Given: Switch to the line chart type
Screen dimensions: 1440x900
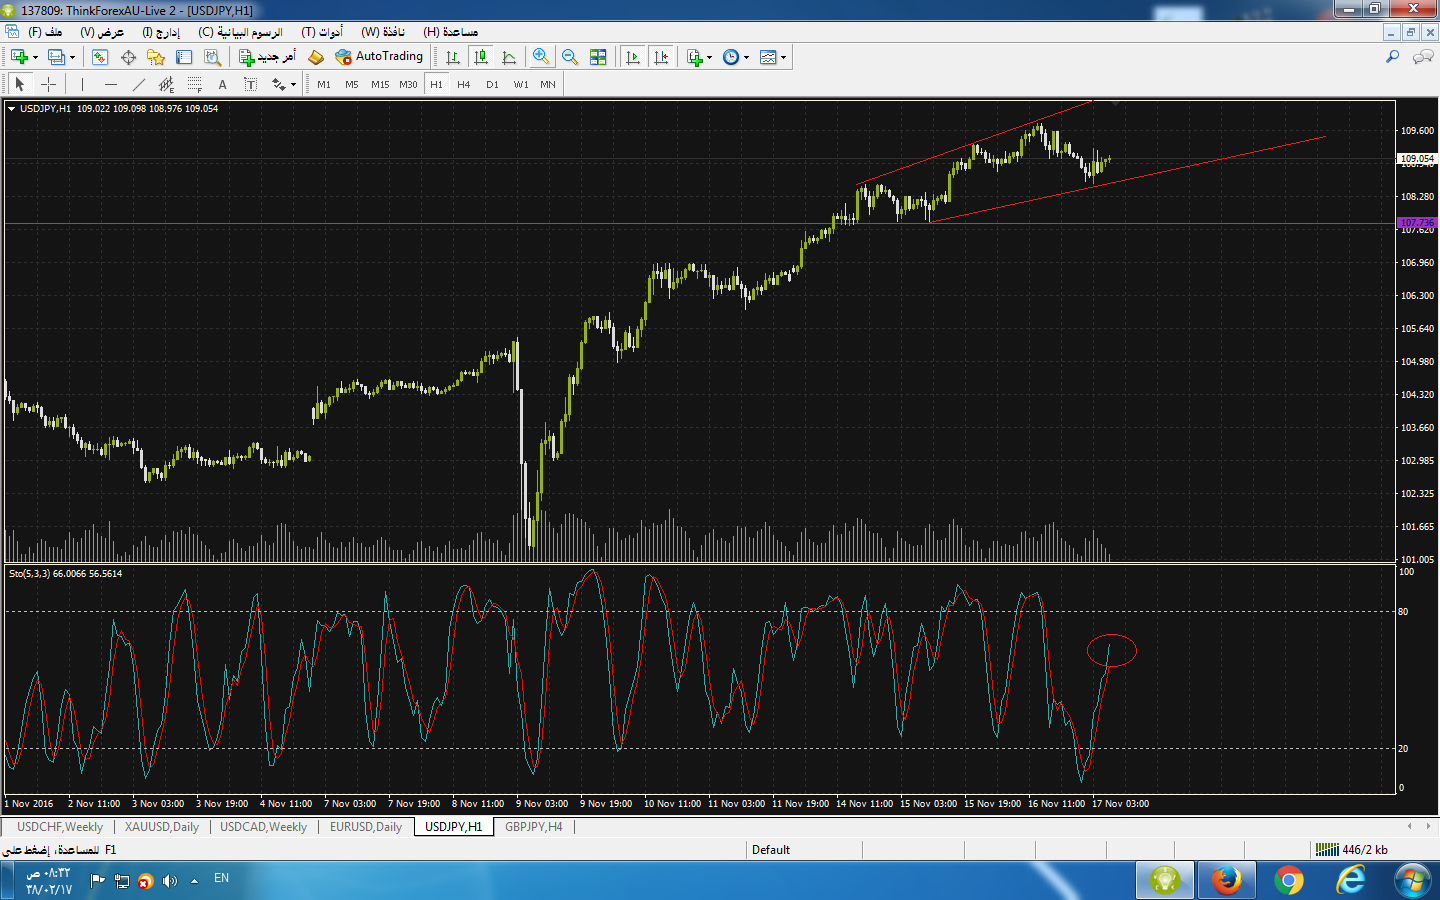Looking at the screenshot, I should (x=509, y=57).
